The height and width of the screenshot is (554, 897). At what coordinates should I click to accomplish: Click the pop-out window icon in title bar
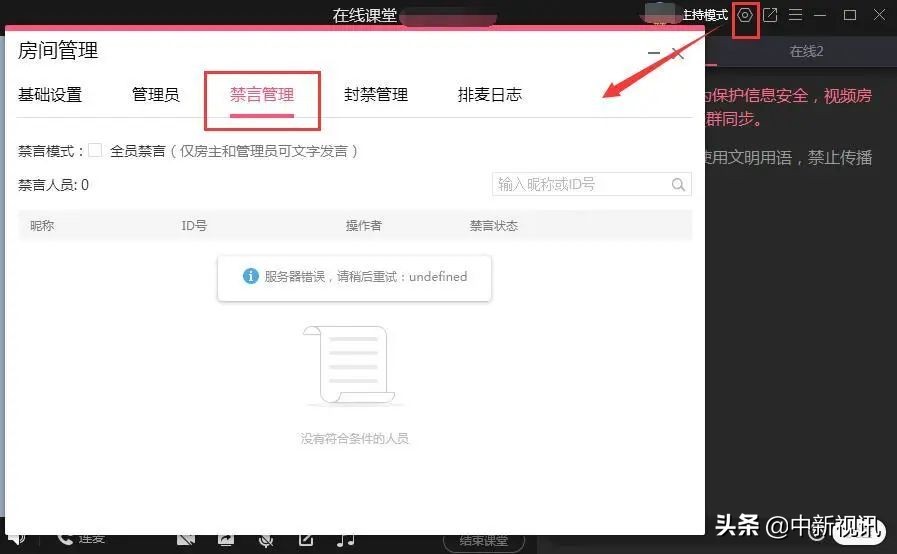point(770,15)
